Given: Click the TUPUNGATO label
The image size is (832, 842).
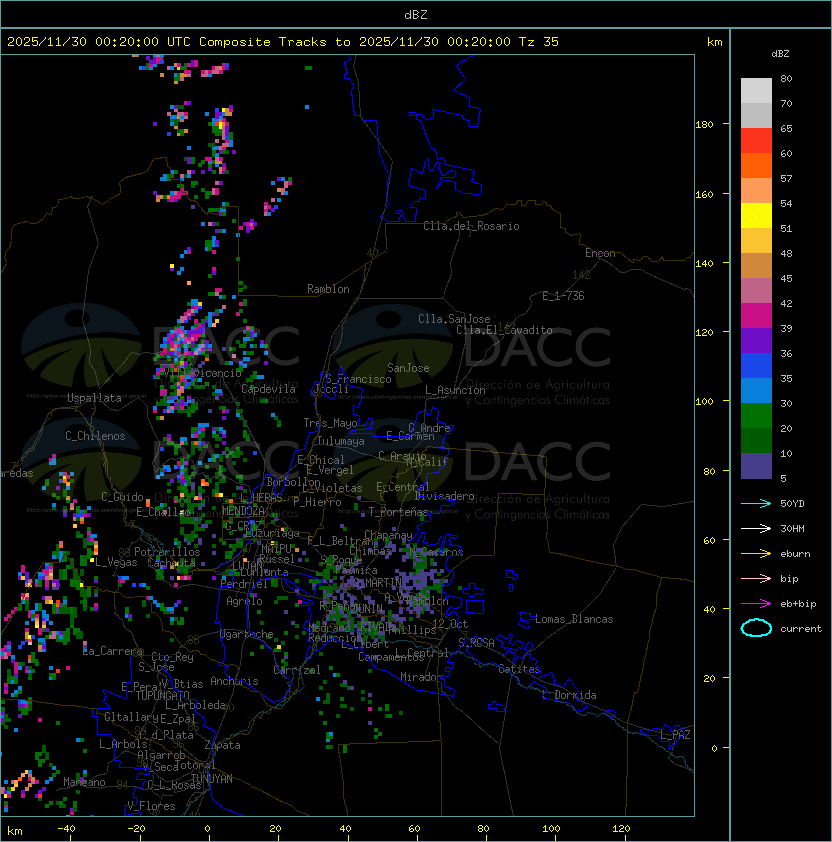Looking at the screenshot, I should (162, 695).
